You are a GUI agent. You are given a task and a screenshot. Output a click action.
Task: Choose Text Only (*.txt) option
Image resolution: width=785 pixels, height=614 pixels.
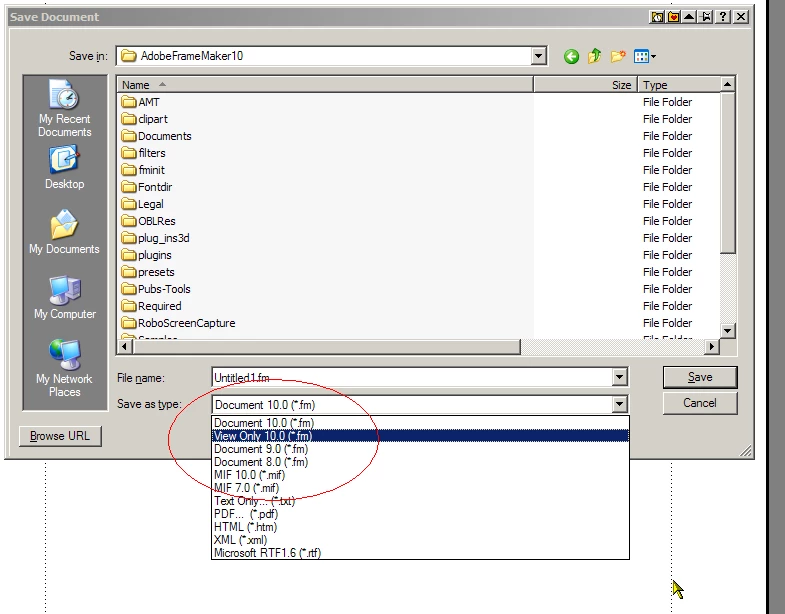tap(420, 501)
